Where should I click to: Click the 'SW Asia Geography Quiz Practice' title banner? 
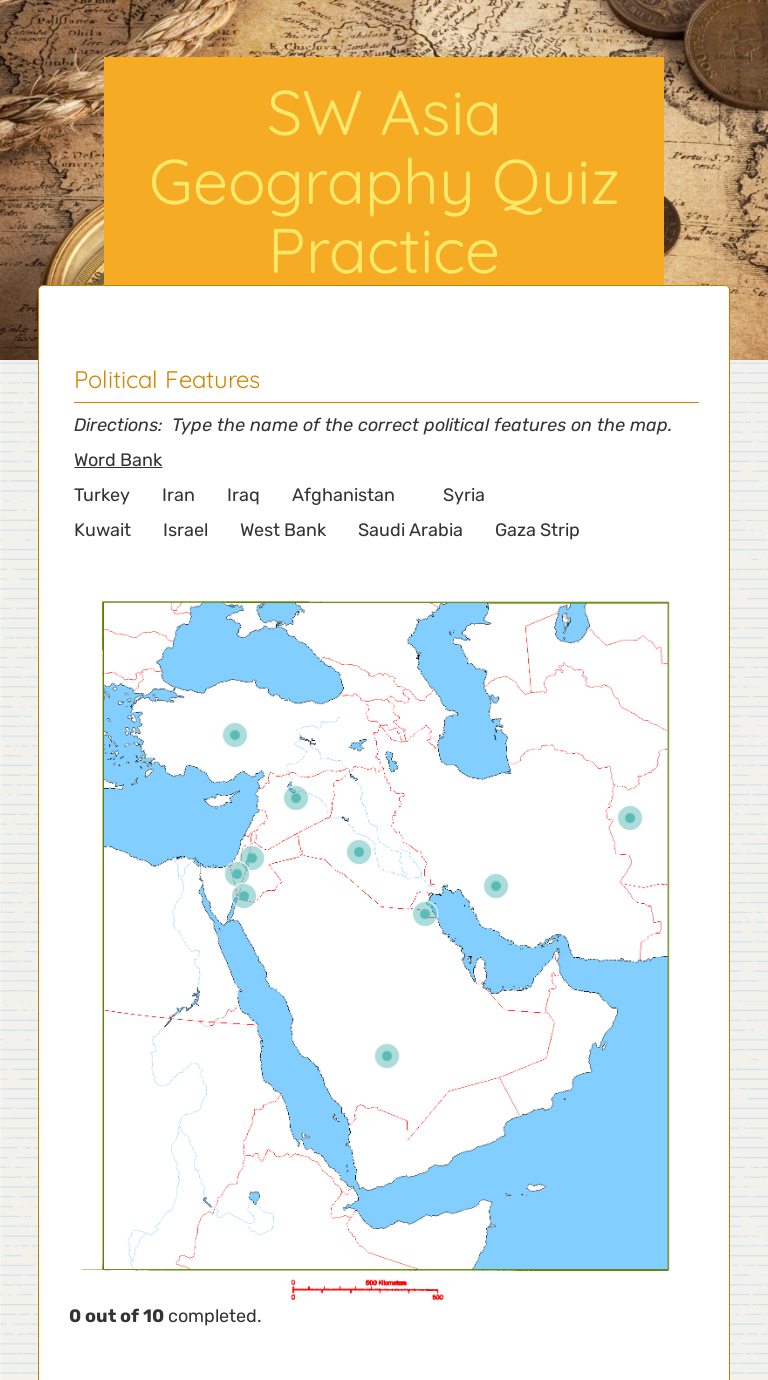click(384, 182)
